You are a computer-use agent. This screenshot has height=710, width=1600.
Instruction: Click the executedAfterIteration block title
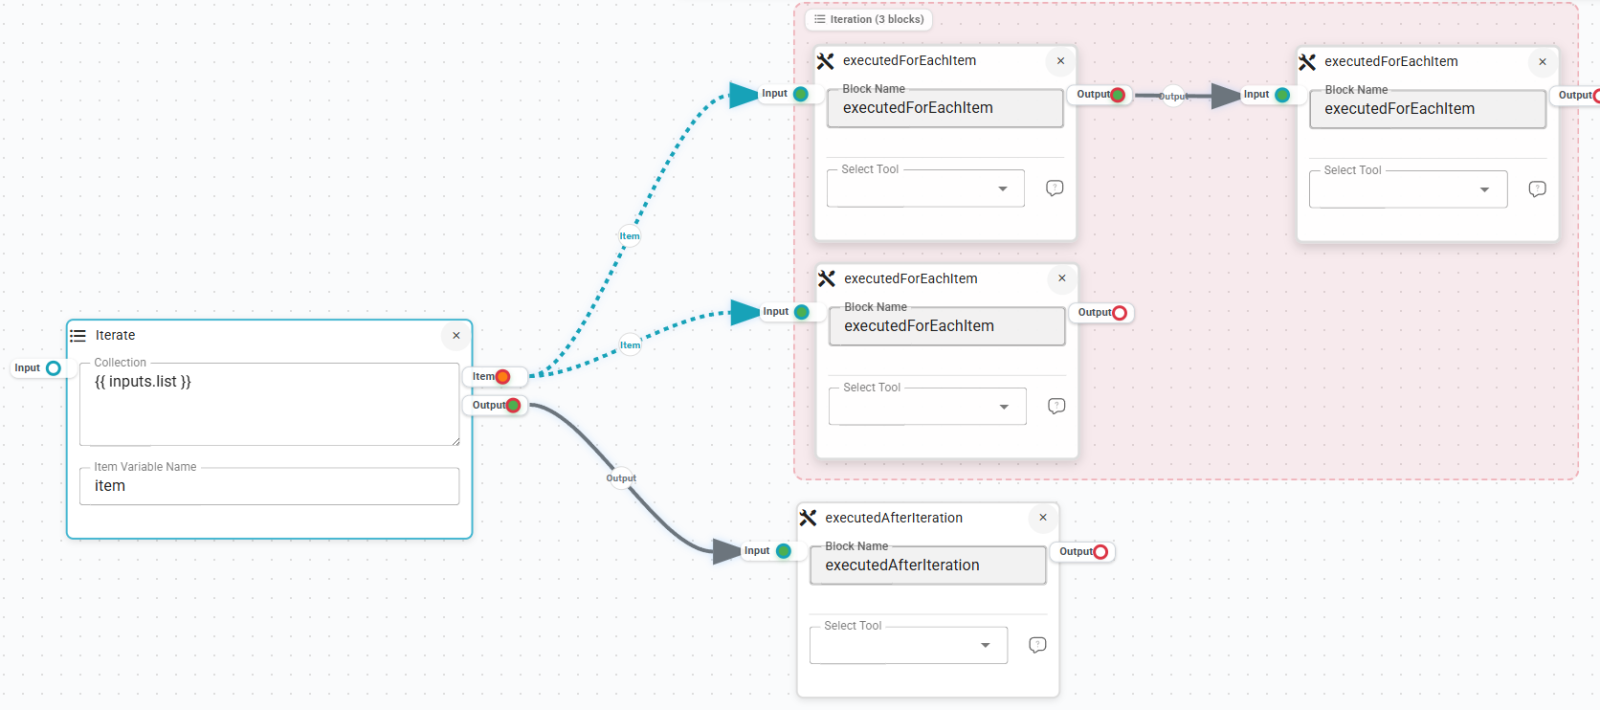click(894, 518)
